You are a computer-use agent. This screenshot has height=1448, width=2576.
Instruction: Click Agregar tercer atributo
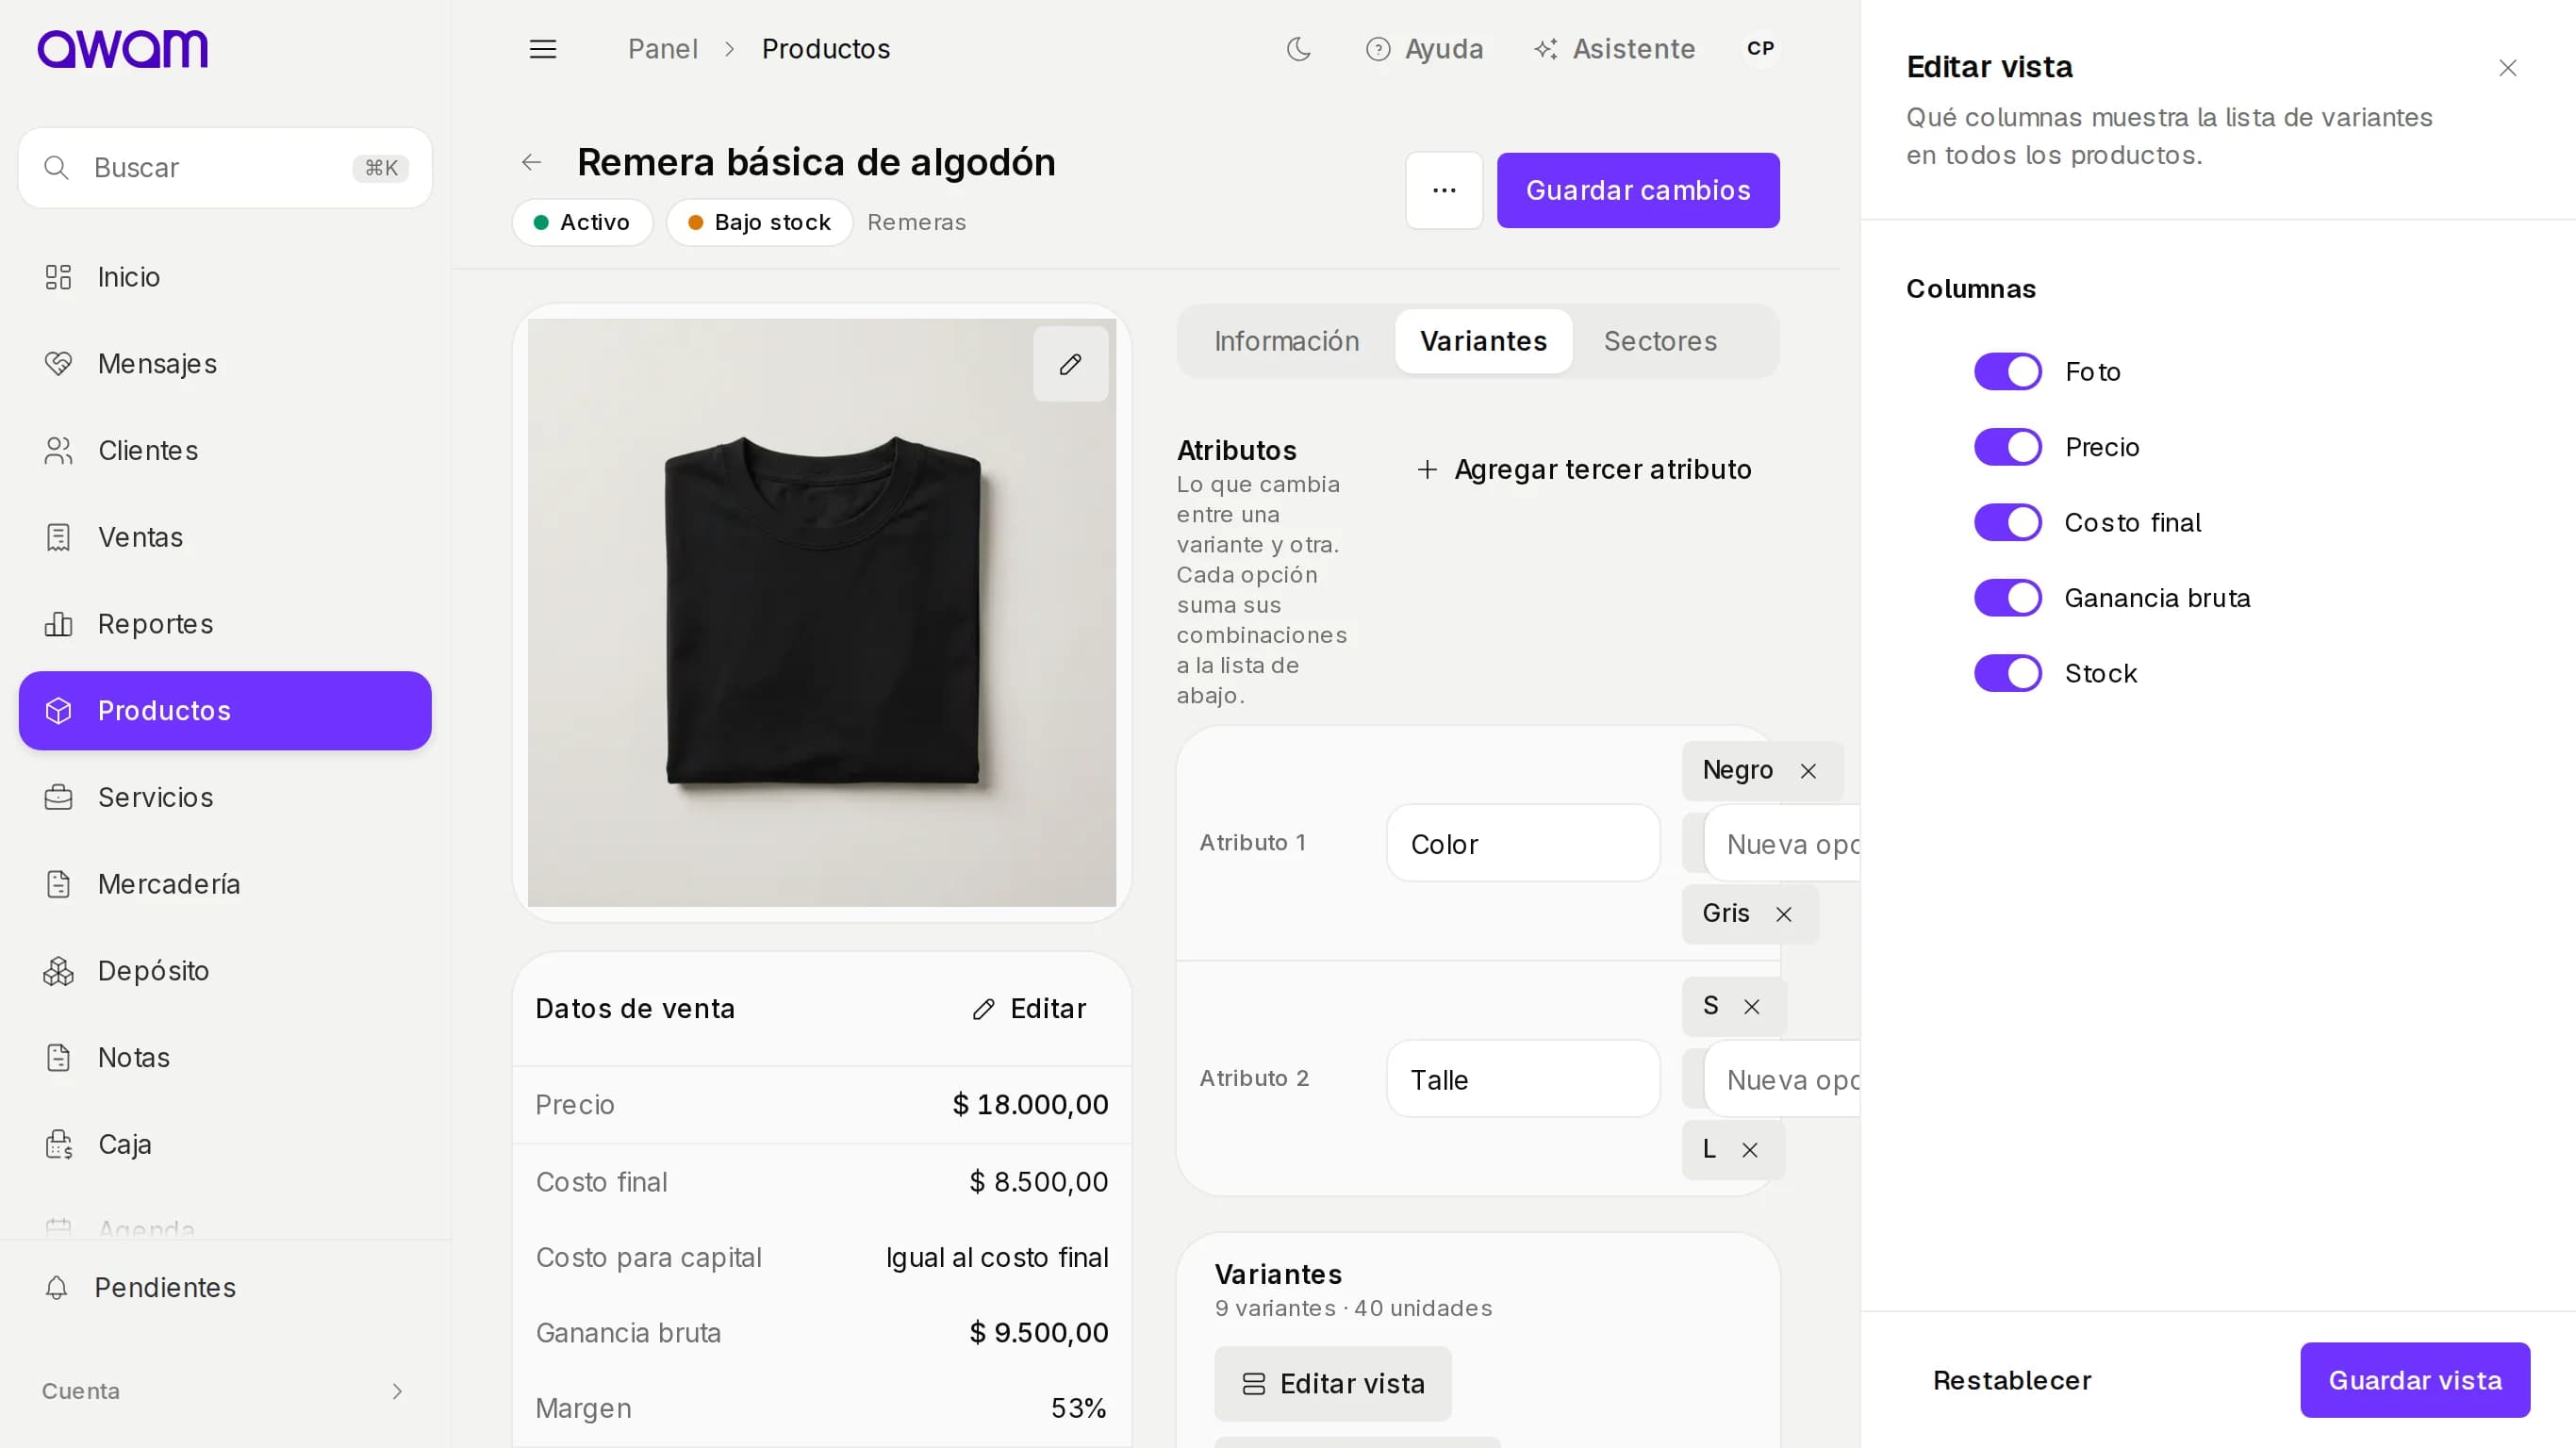coord(1583,469)
